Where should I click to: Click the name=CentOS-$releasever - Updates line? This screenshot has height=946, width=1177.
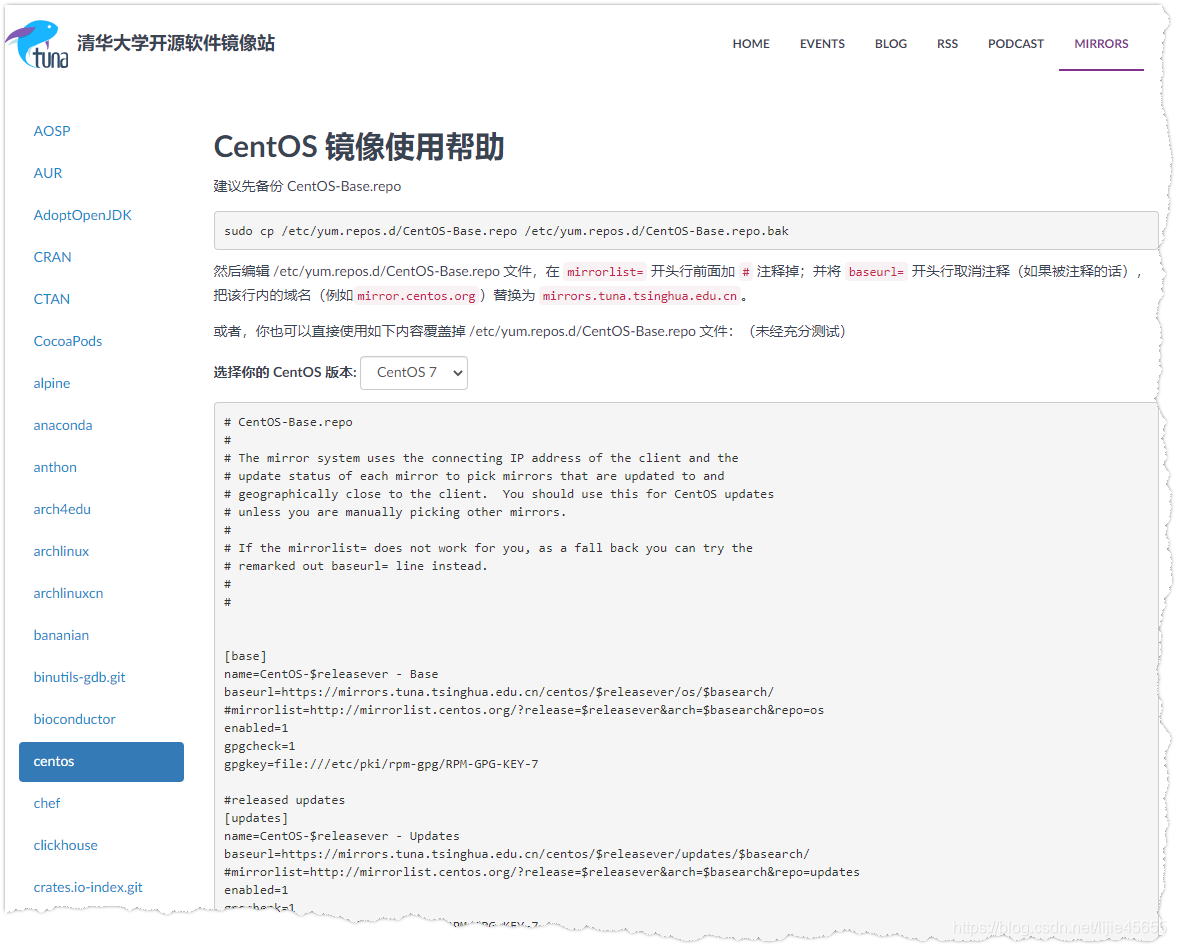coord(342,836)
